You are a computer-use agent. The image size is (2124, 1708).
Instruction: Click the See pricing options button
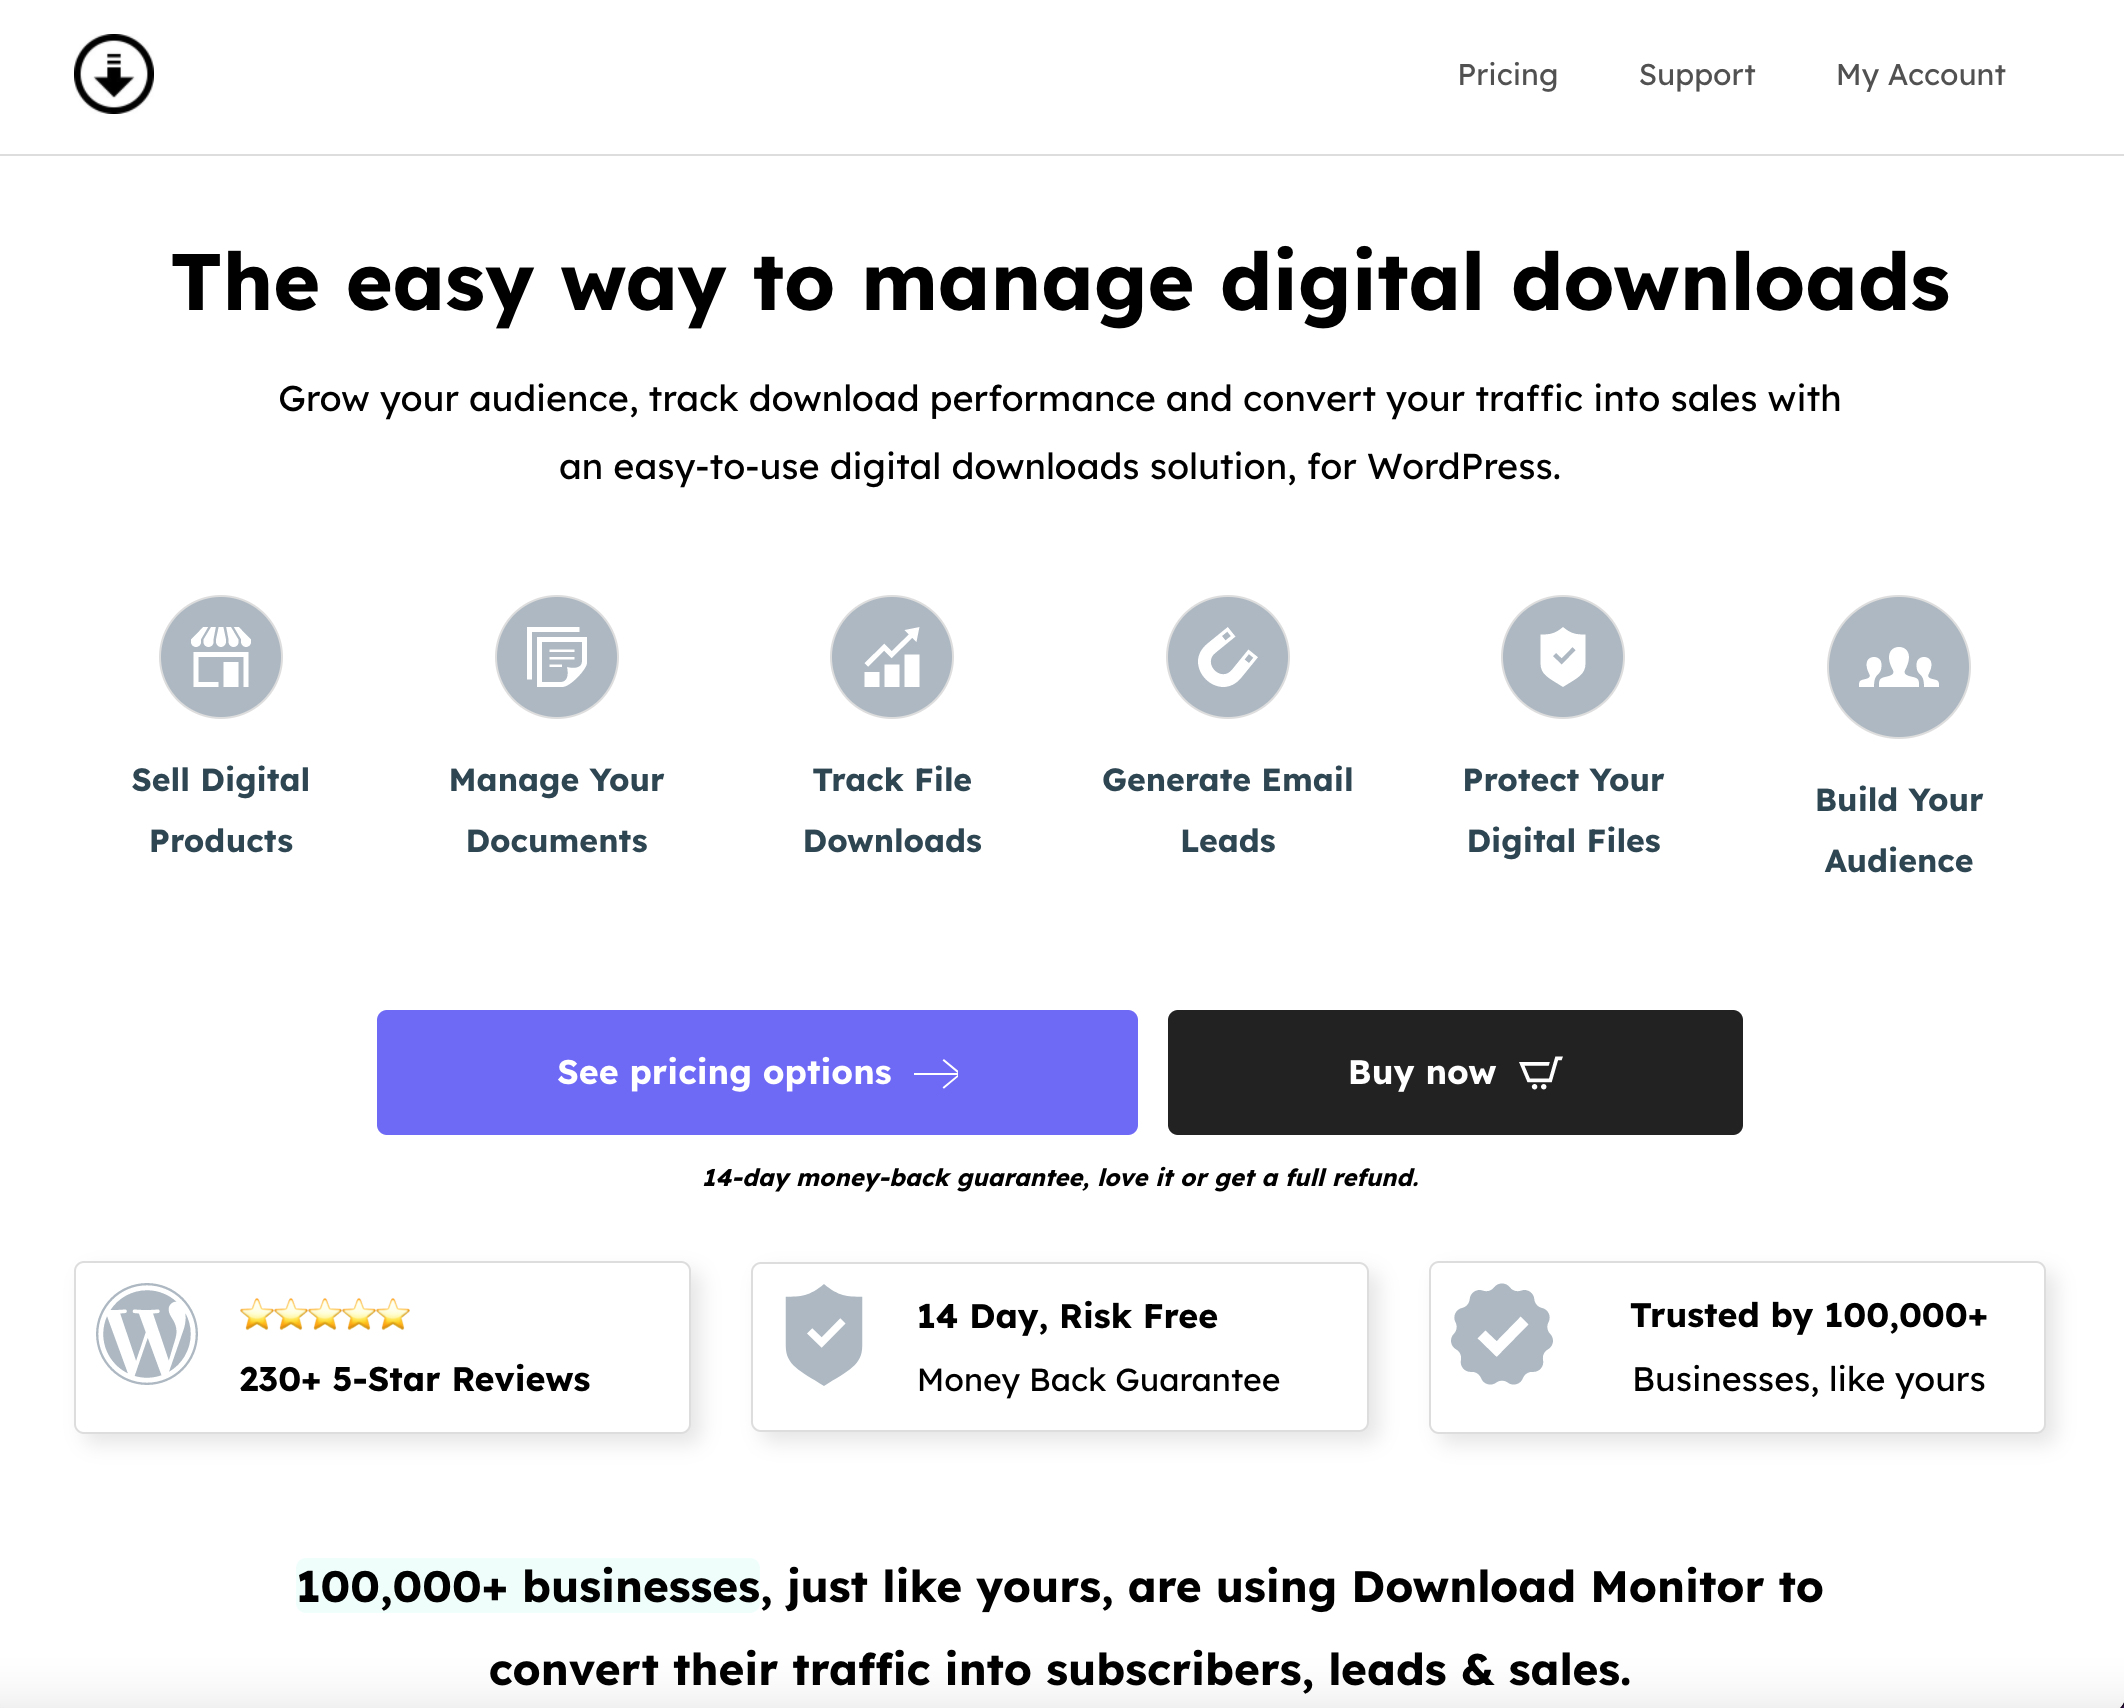[x=757, y=1072]
